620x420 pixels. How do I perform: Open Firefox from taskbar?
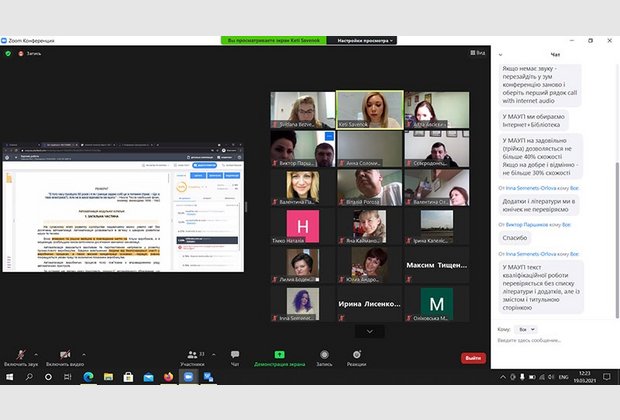(x=168, y=377)
